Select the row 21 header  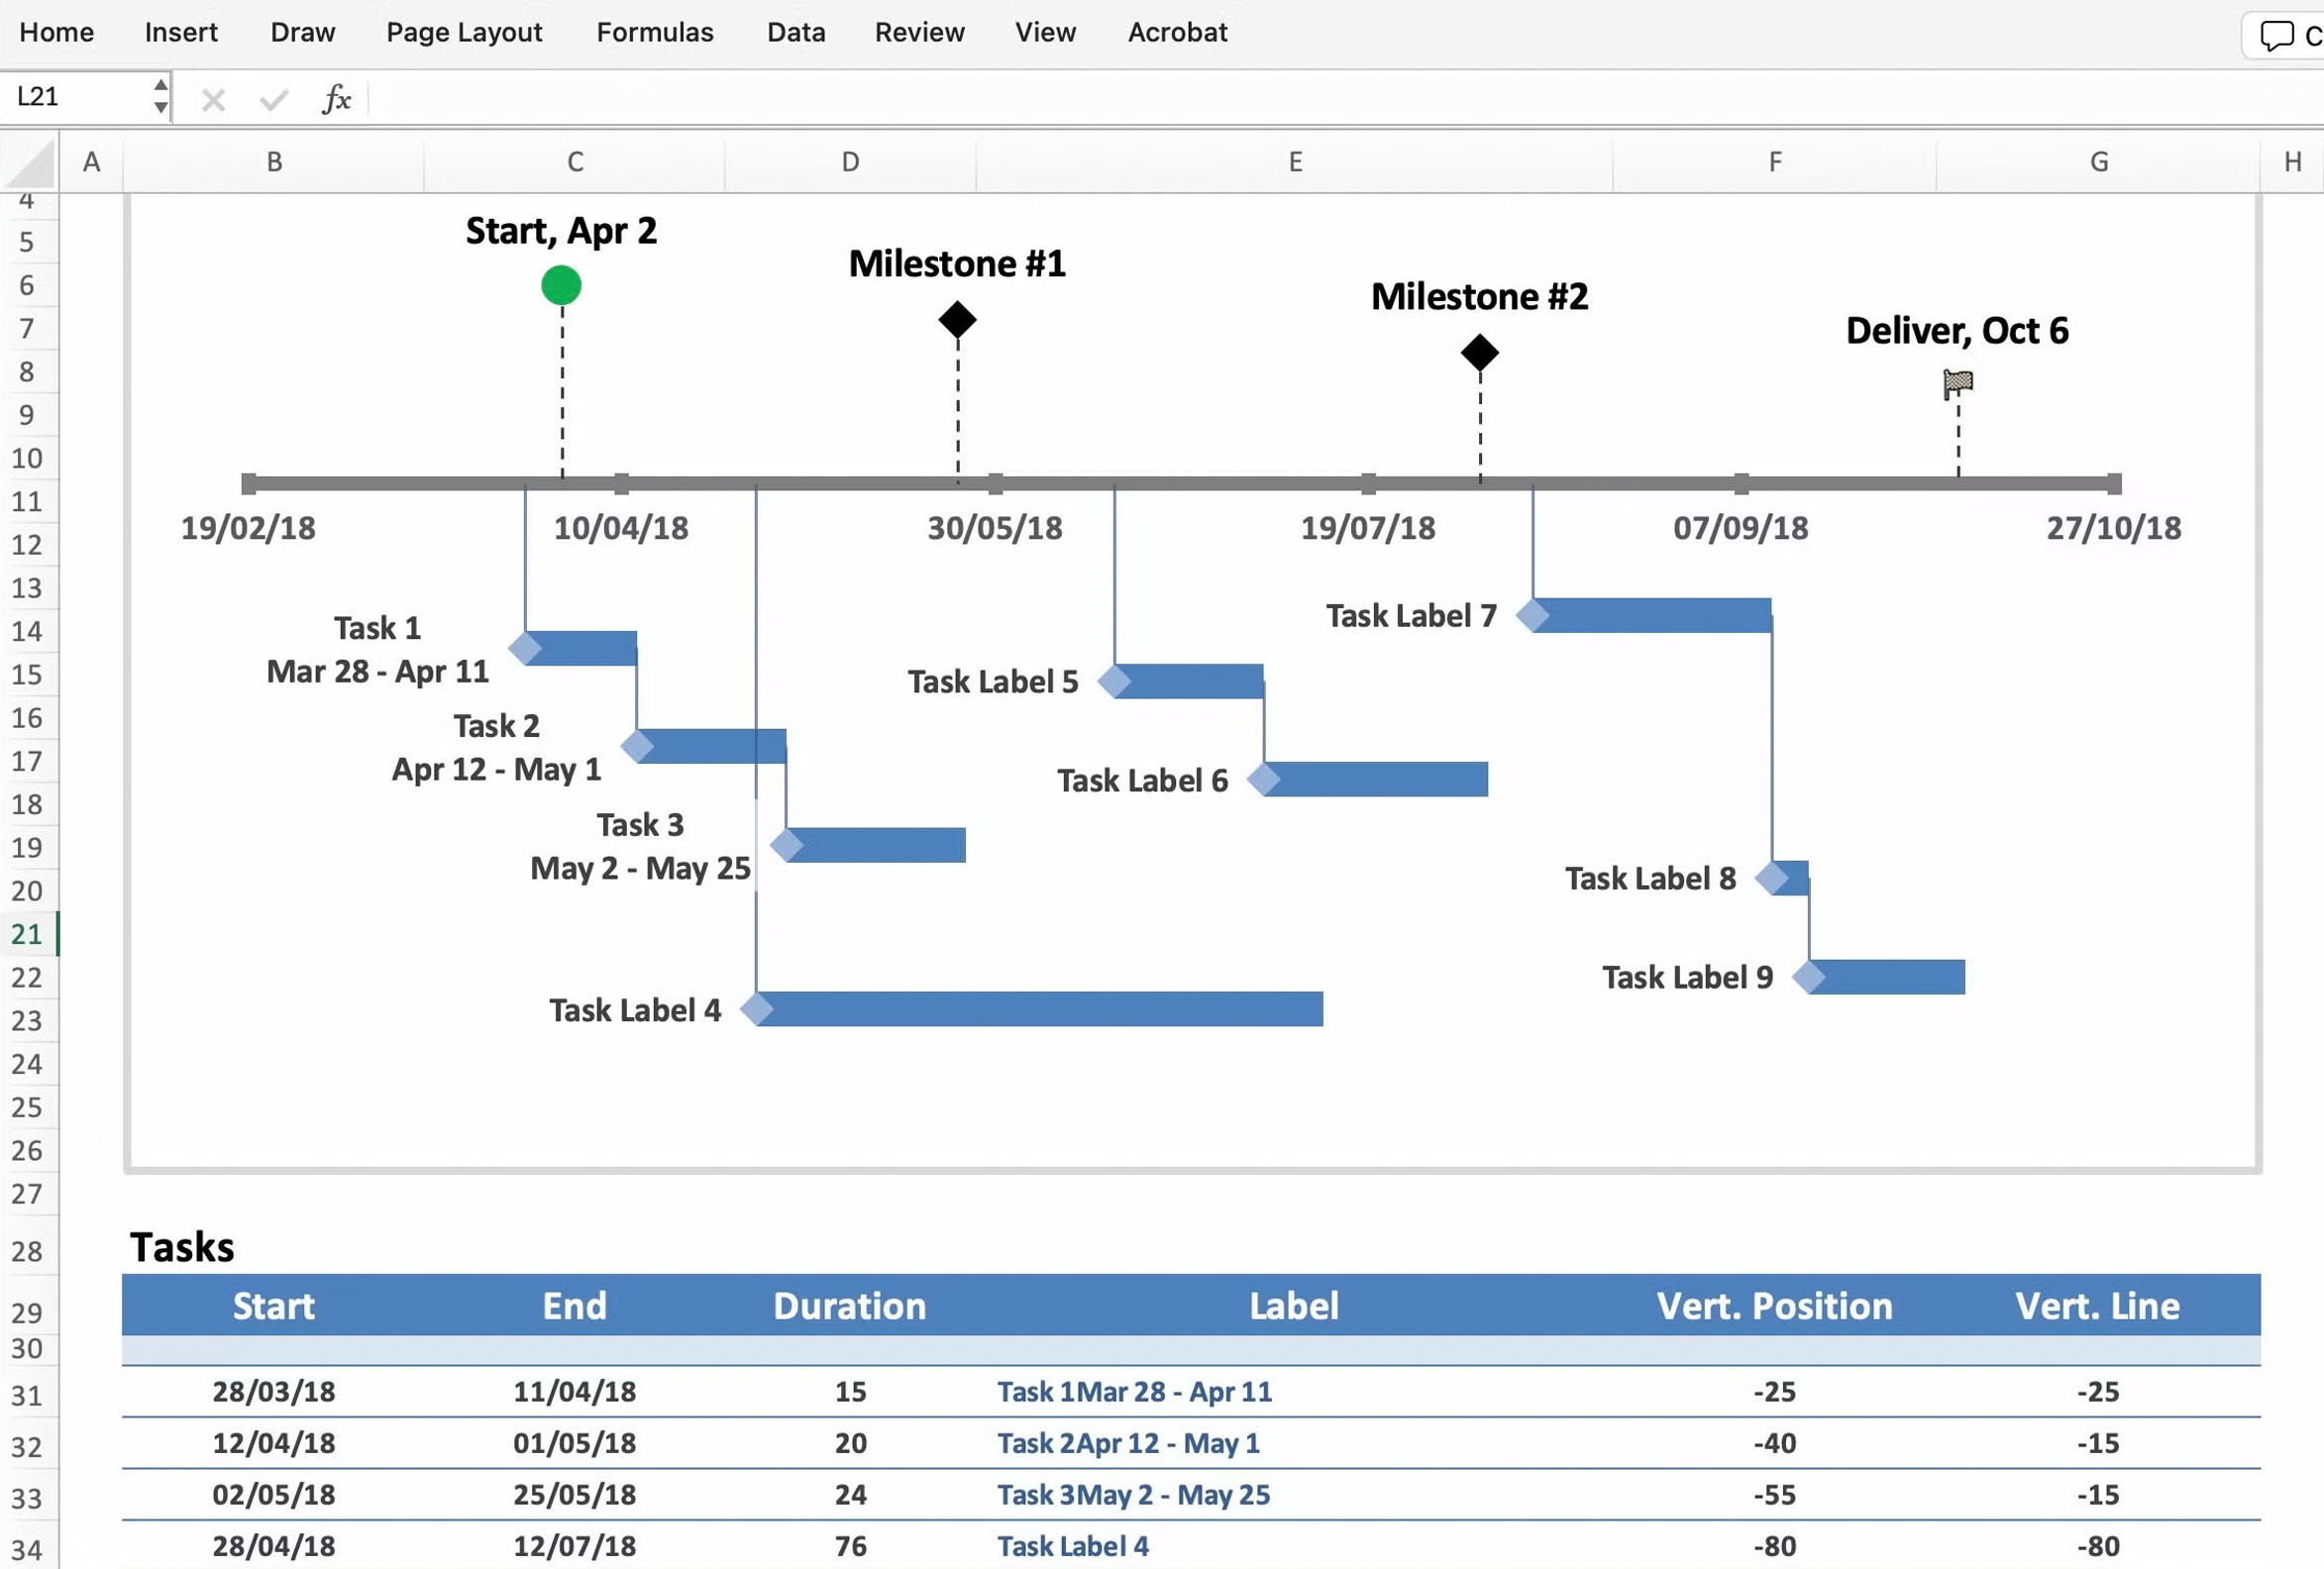[28, 934]
